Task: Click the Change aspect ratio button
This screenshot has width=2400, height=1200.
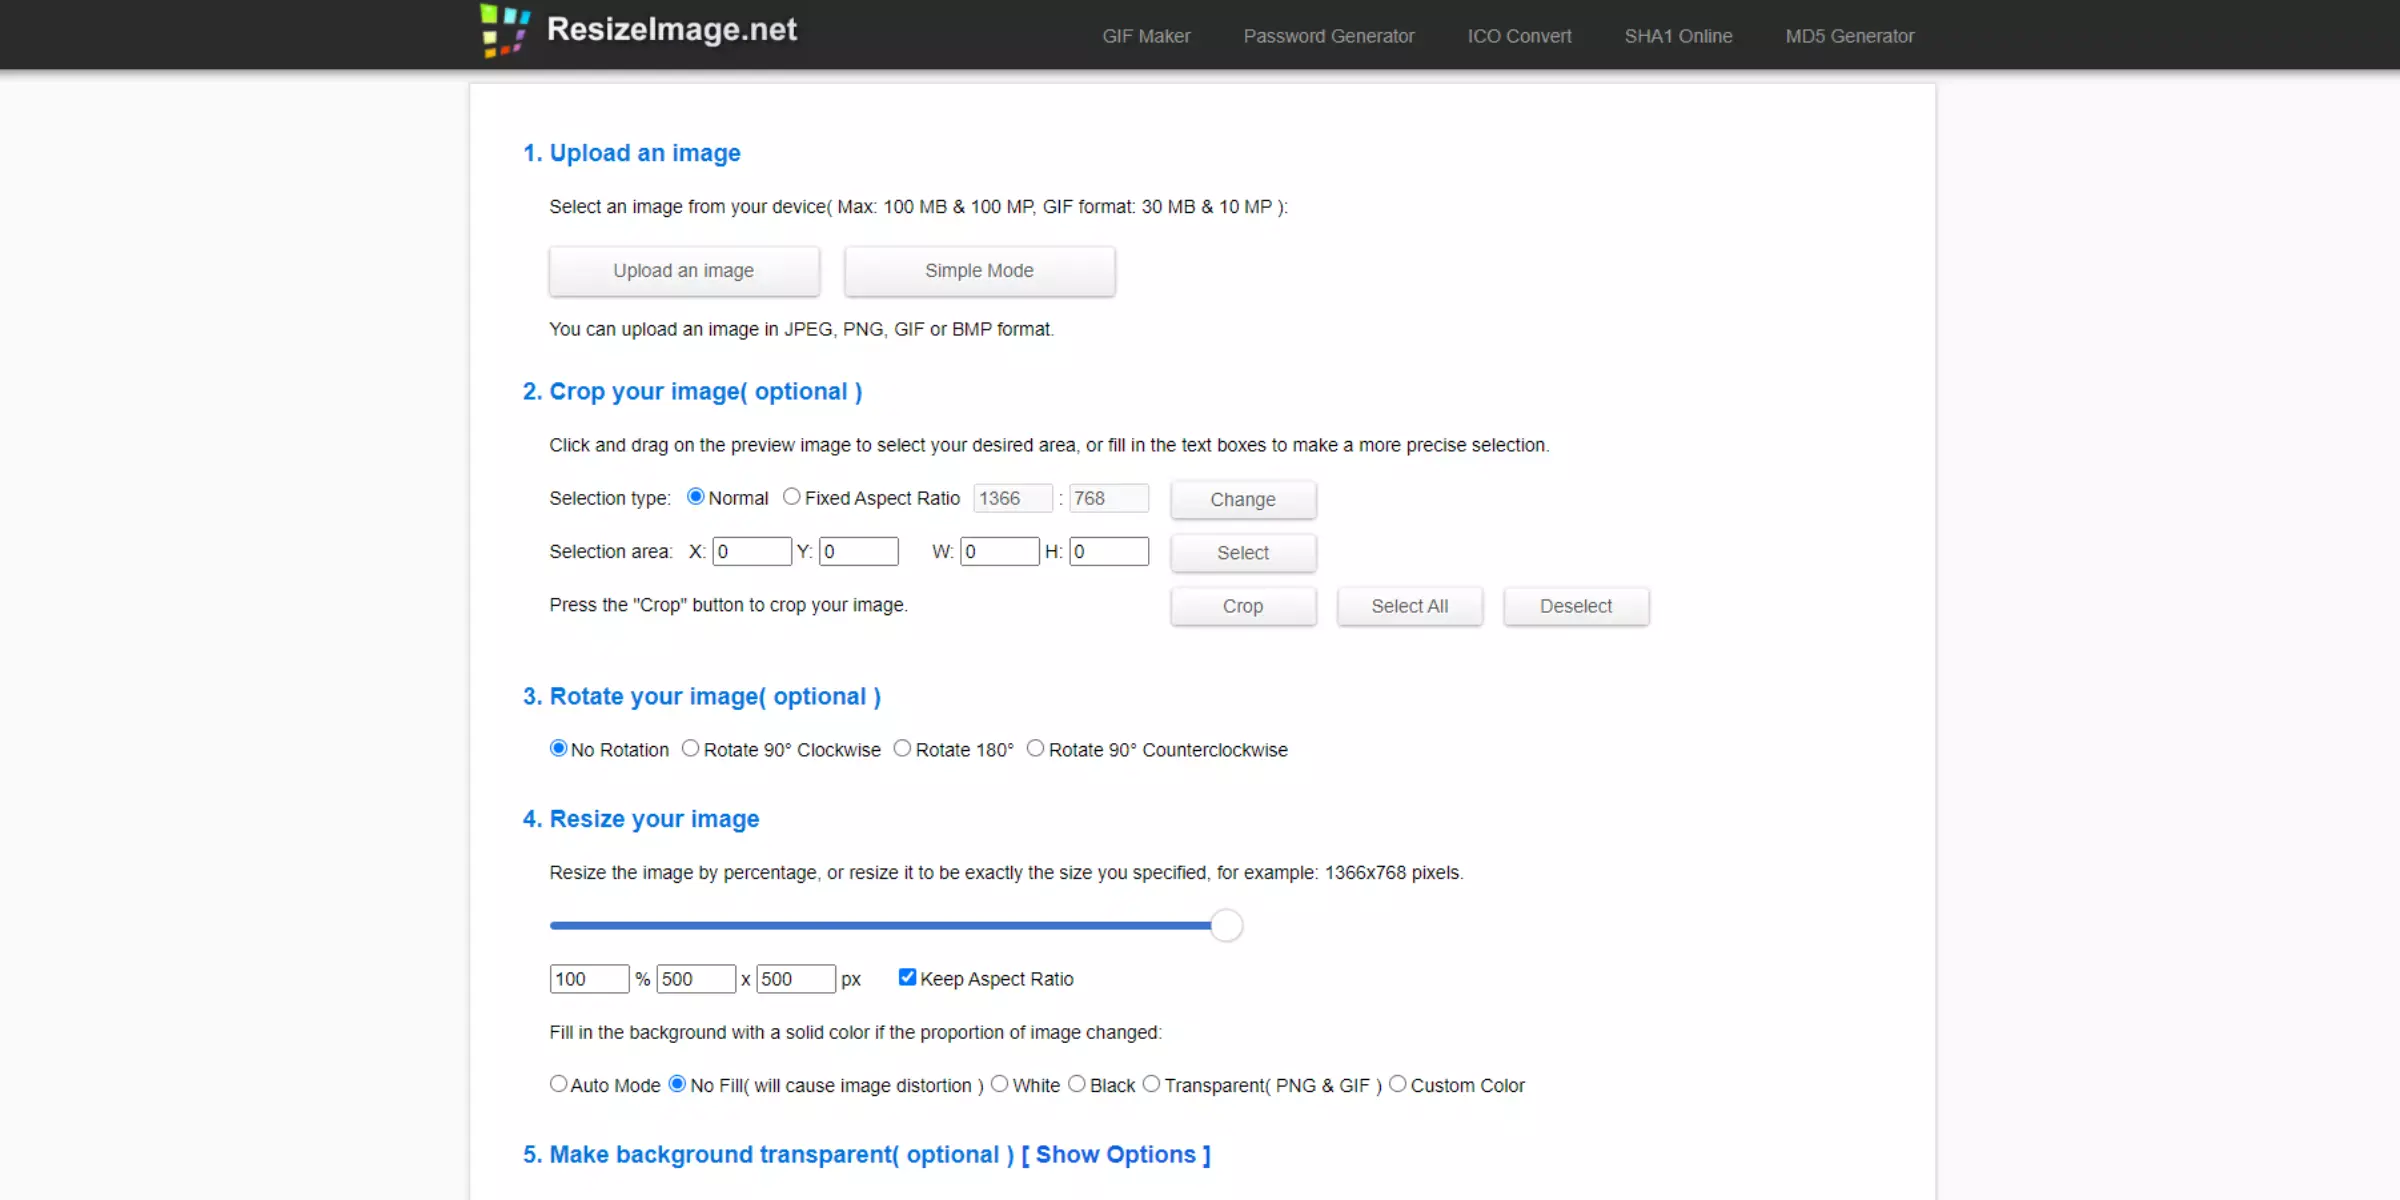Action: tap(1243, 499)
